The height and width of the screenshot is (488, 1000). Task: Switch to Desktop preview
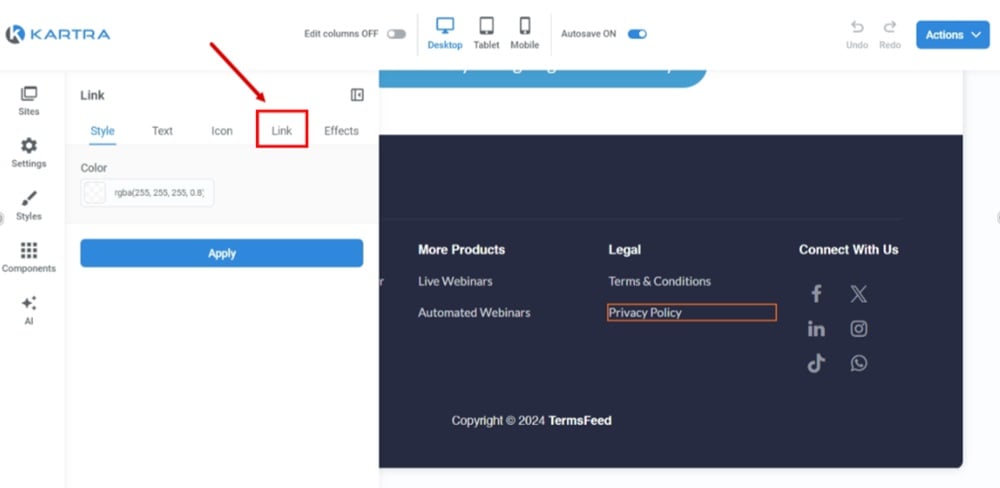point(445,34)
